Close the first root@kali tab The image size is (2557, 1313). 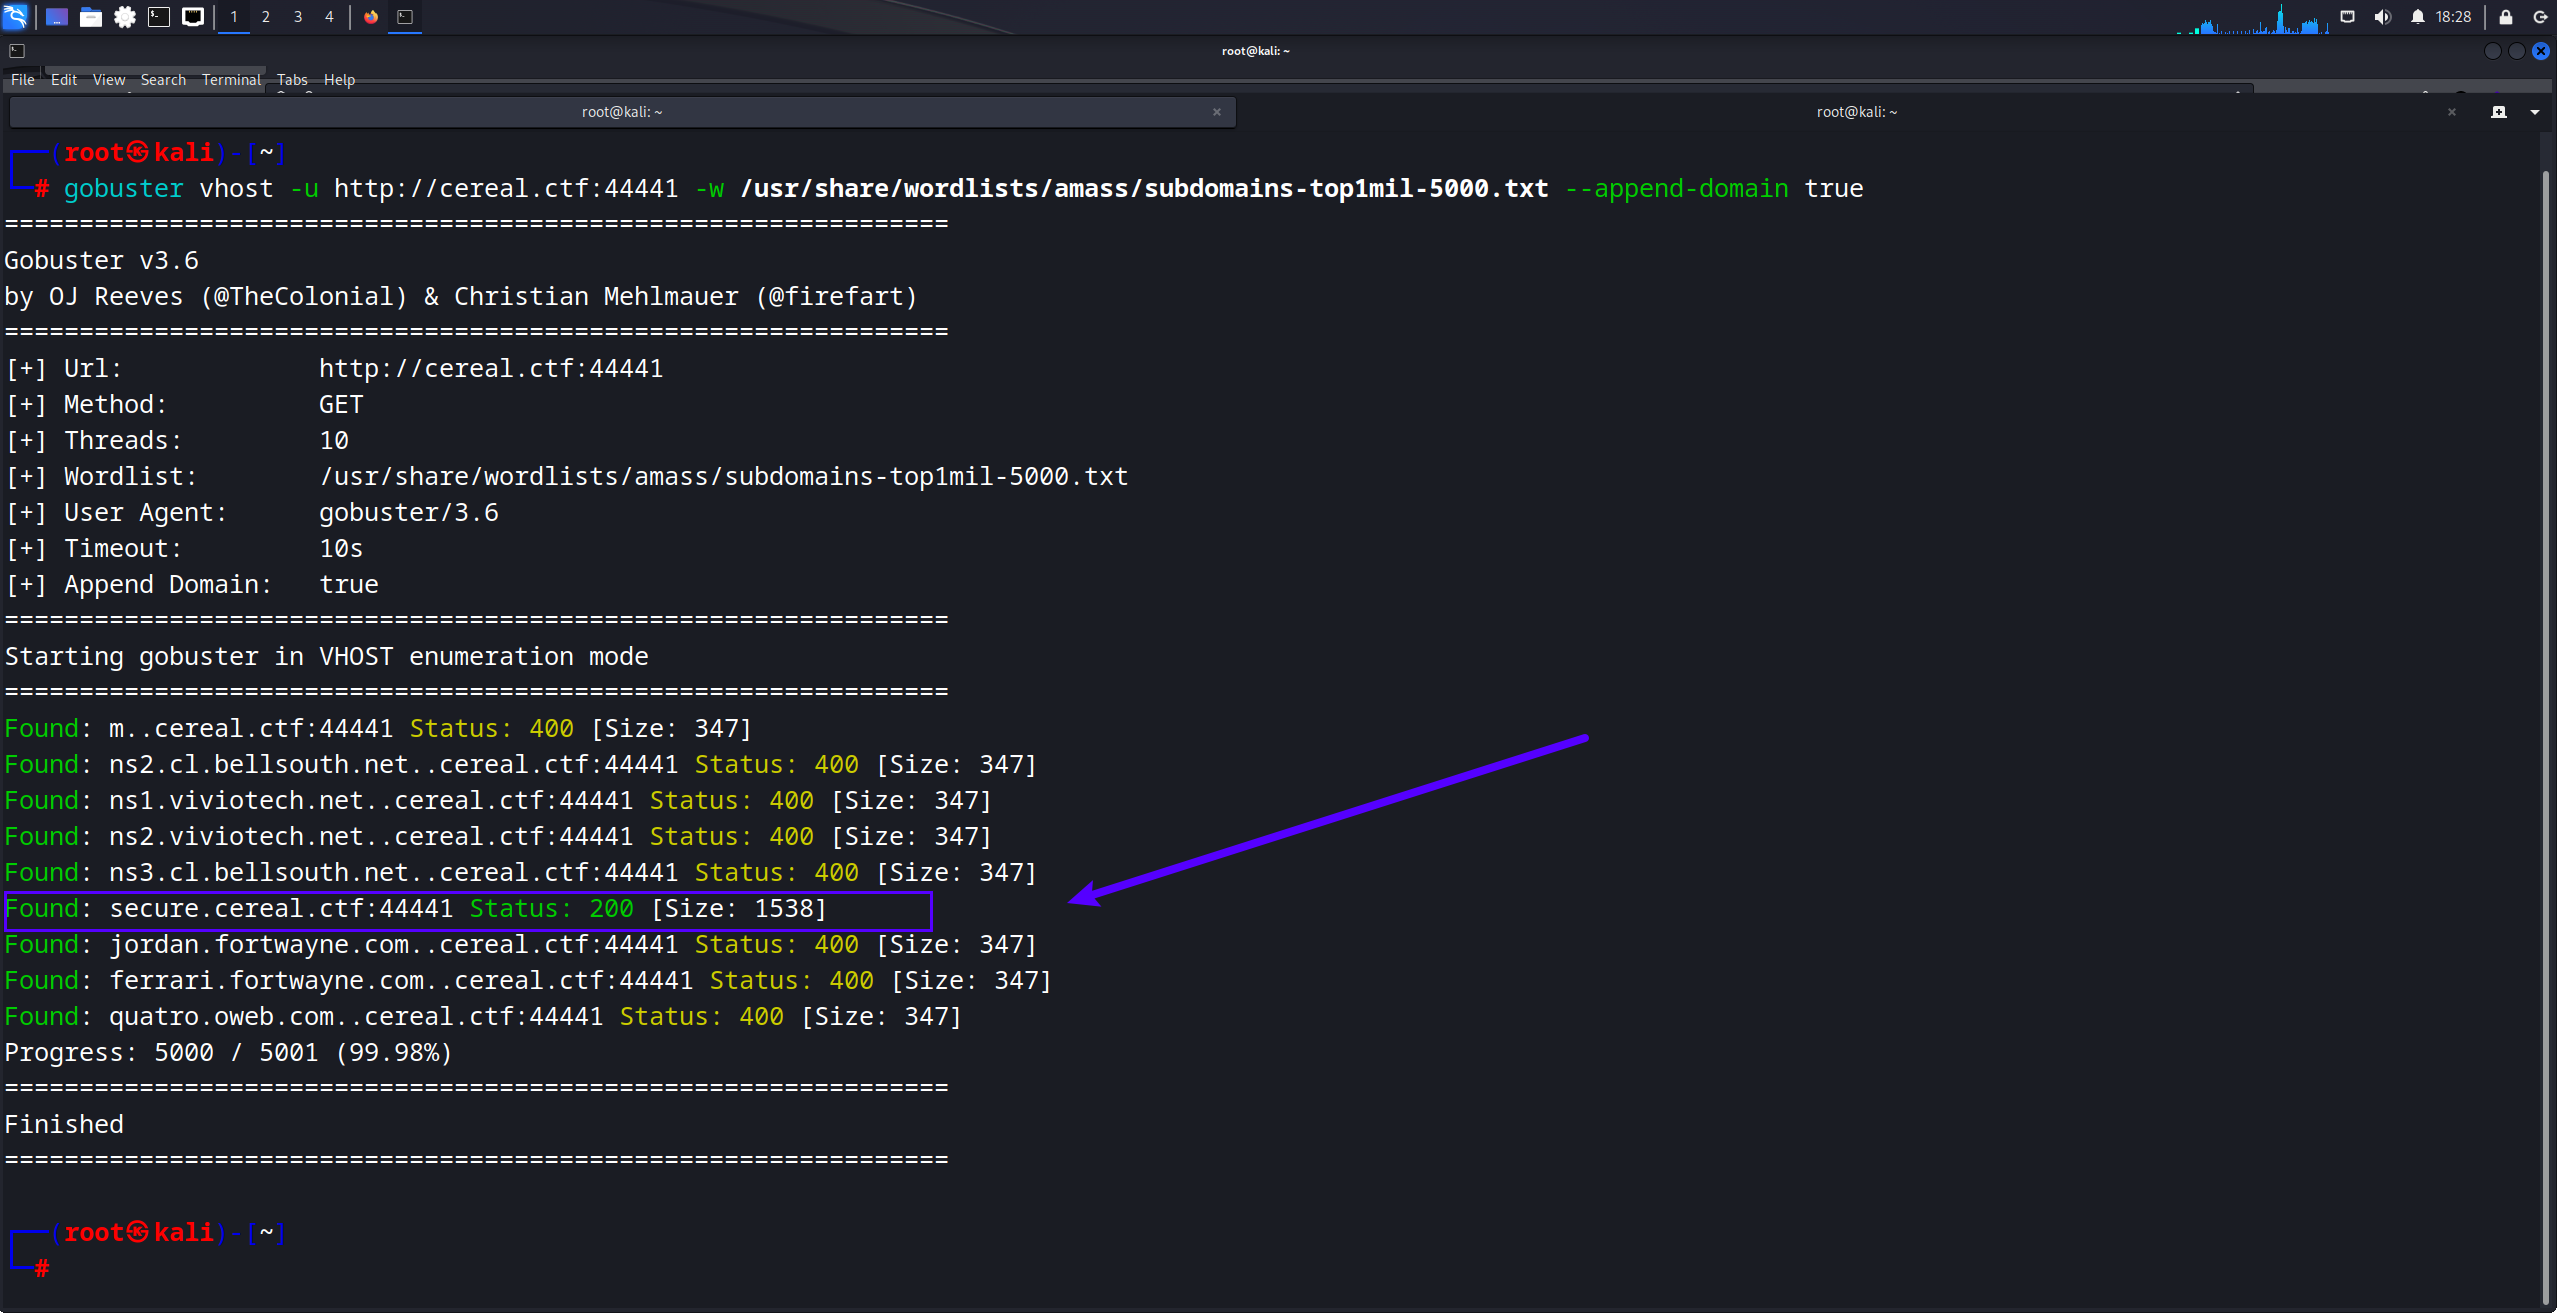[x=1217, y=112]
